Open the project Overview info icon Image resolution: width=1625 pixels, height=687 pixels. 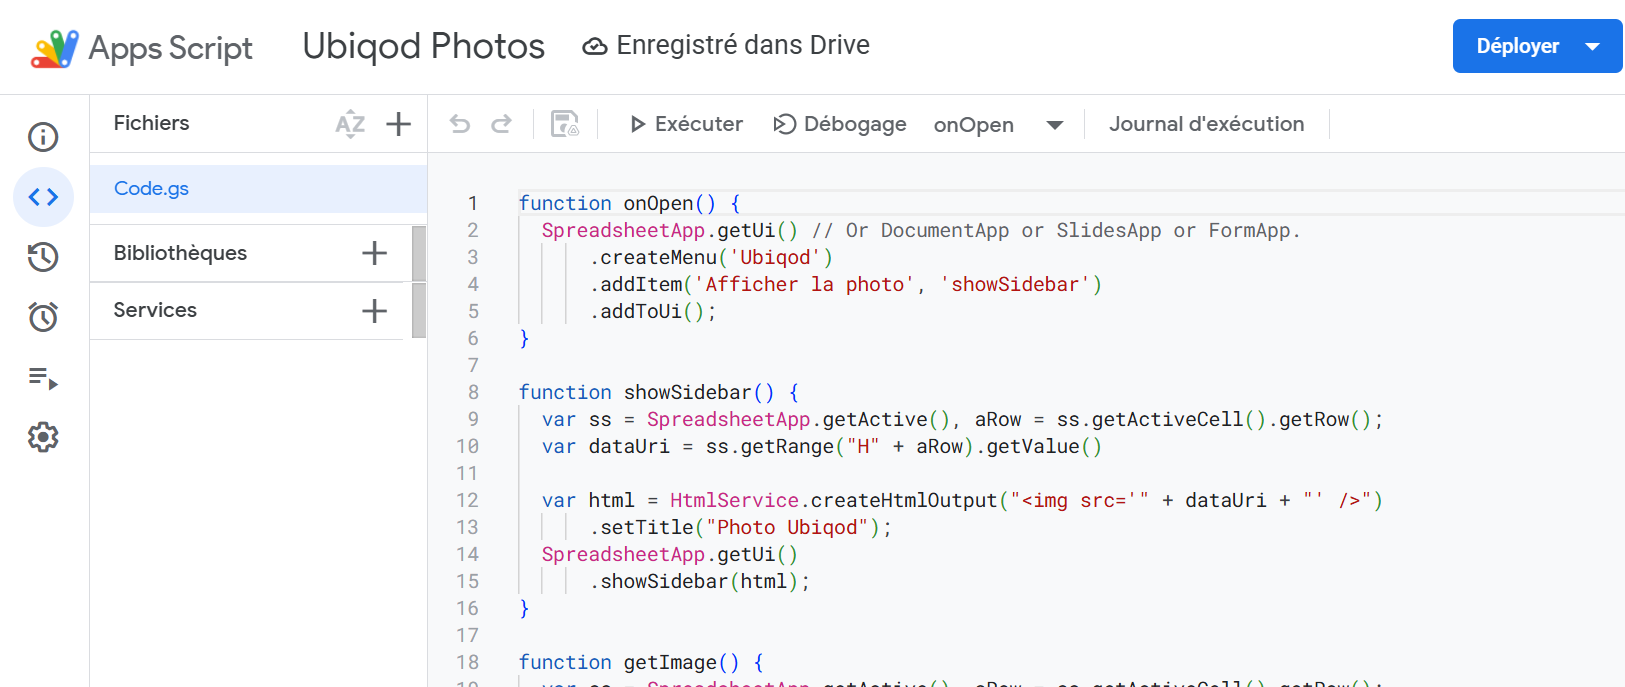(x=43, y=137)
